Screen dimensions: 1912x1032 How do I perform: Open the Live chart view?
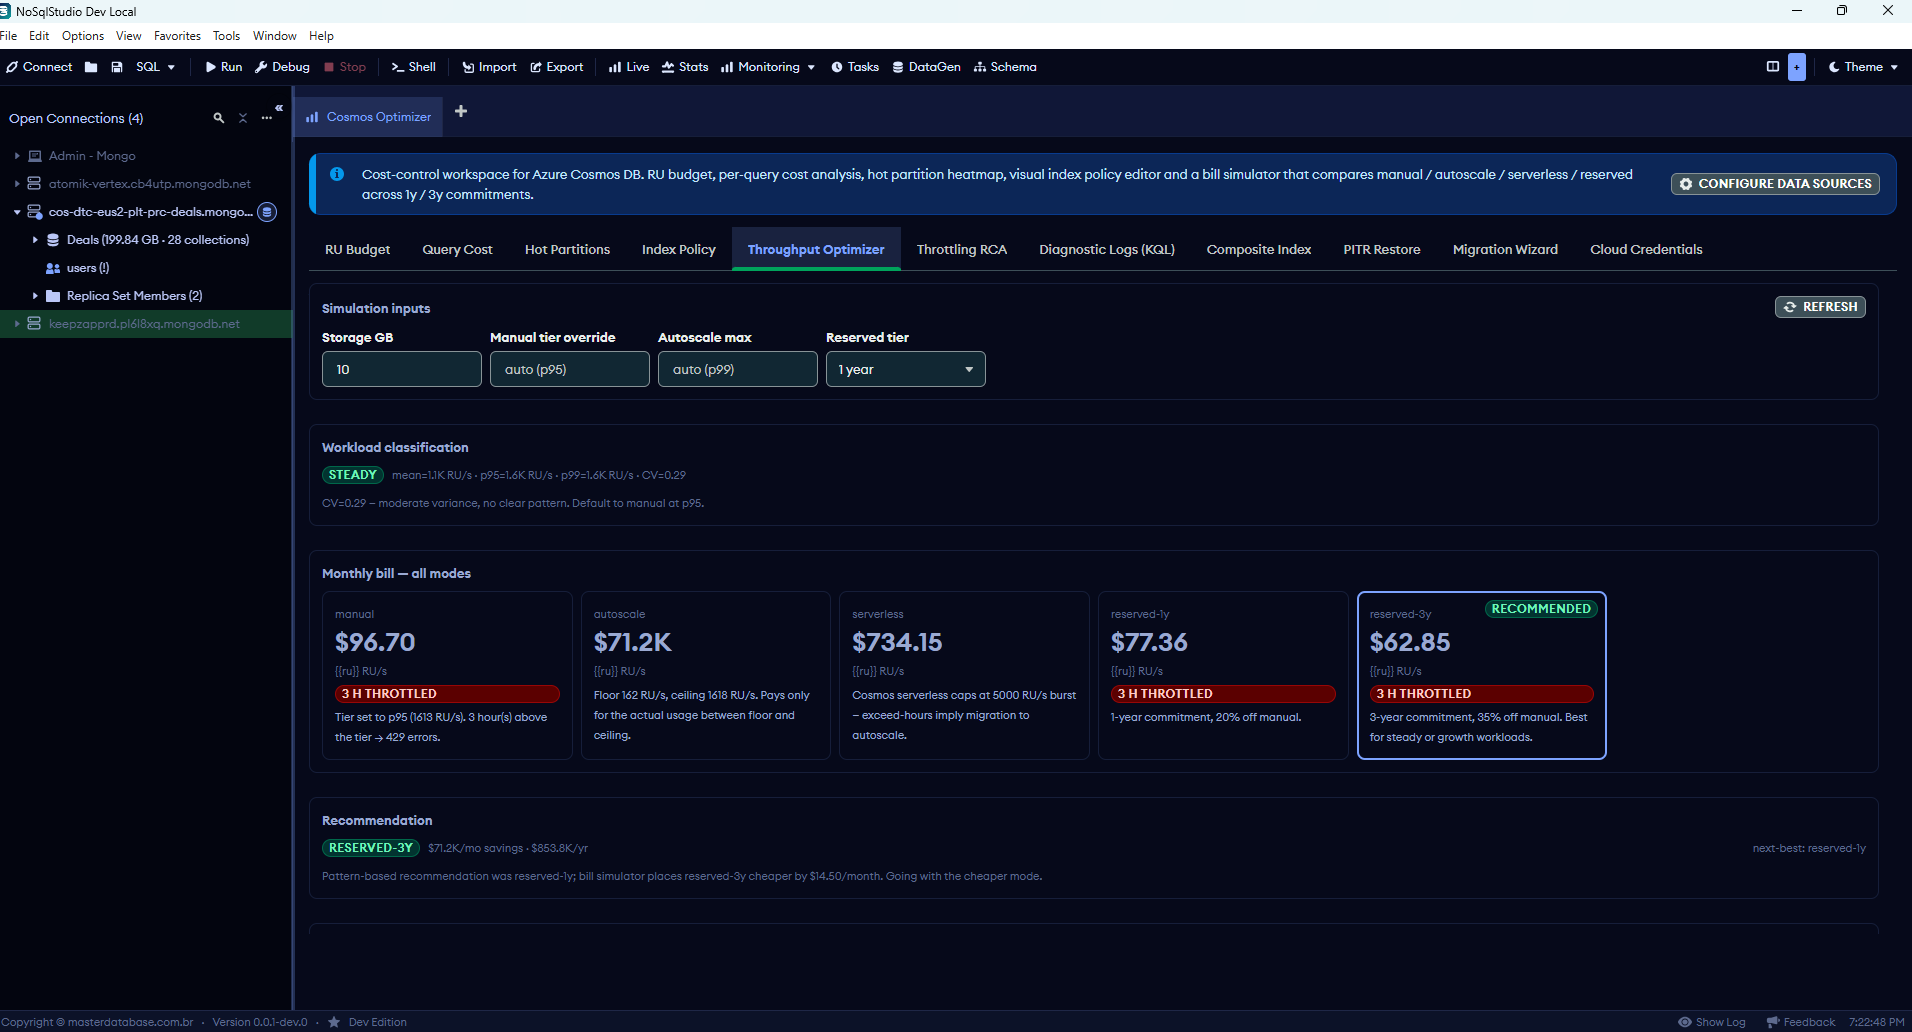tap(629, 67)
